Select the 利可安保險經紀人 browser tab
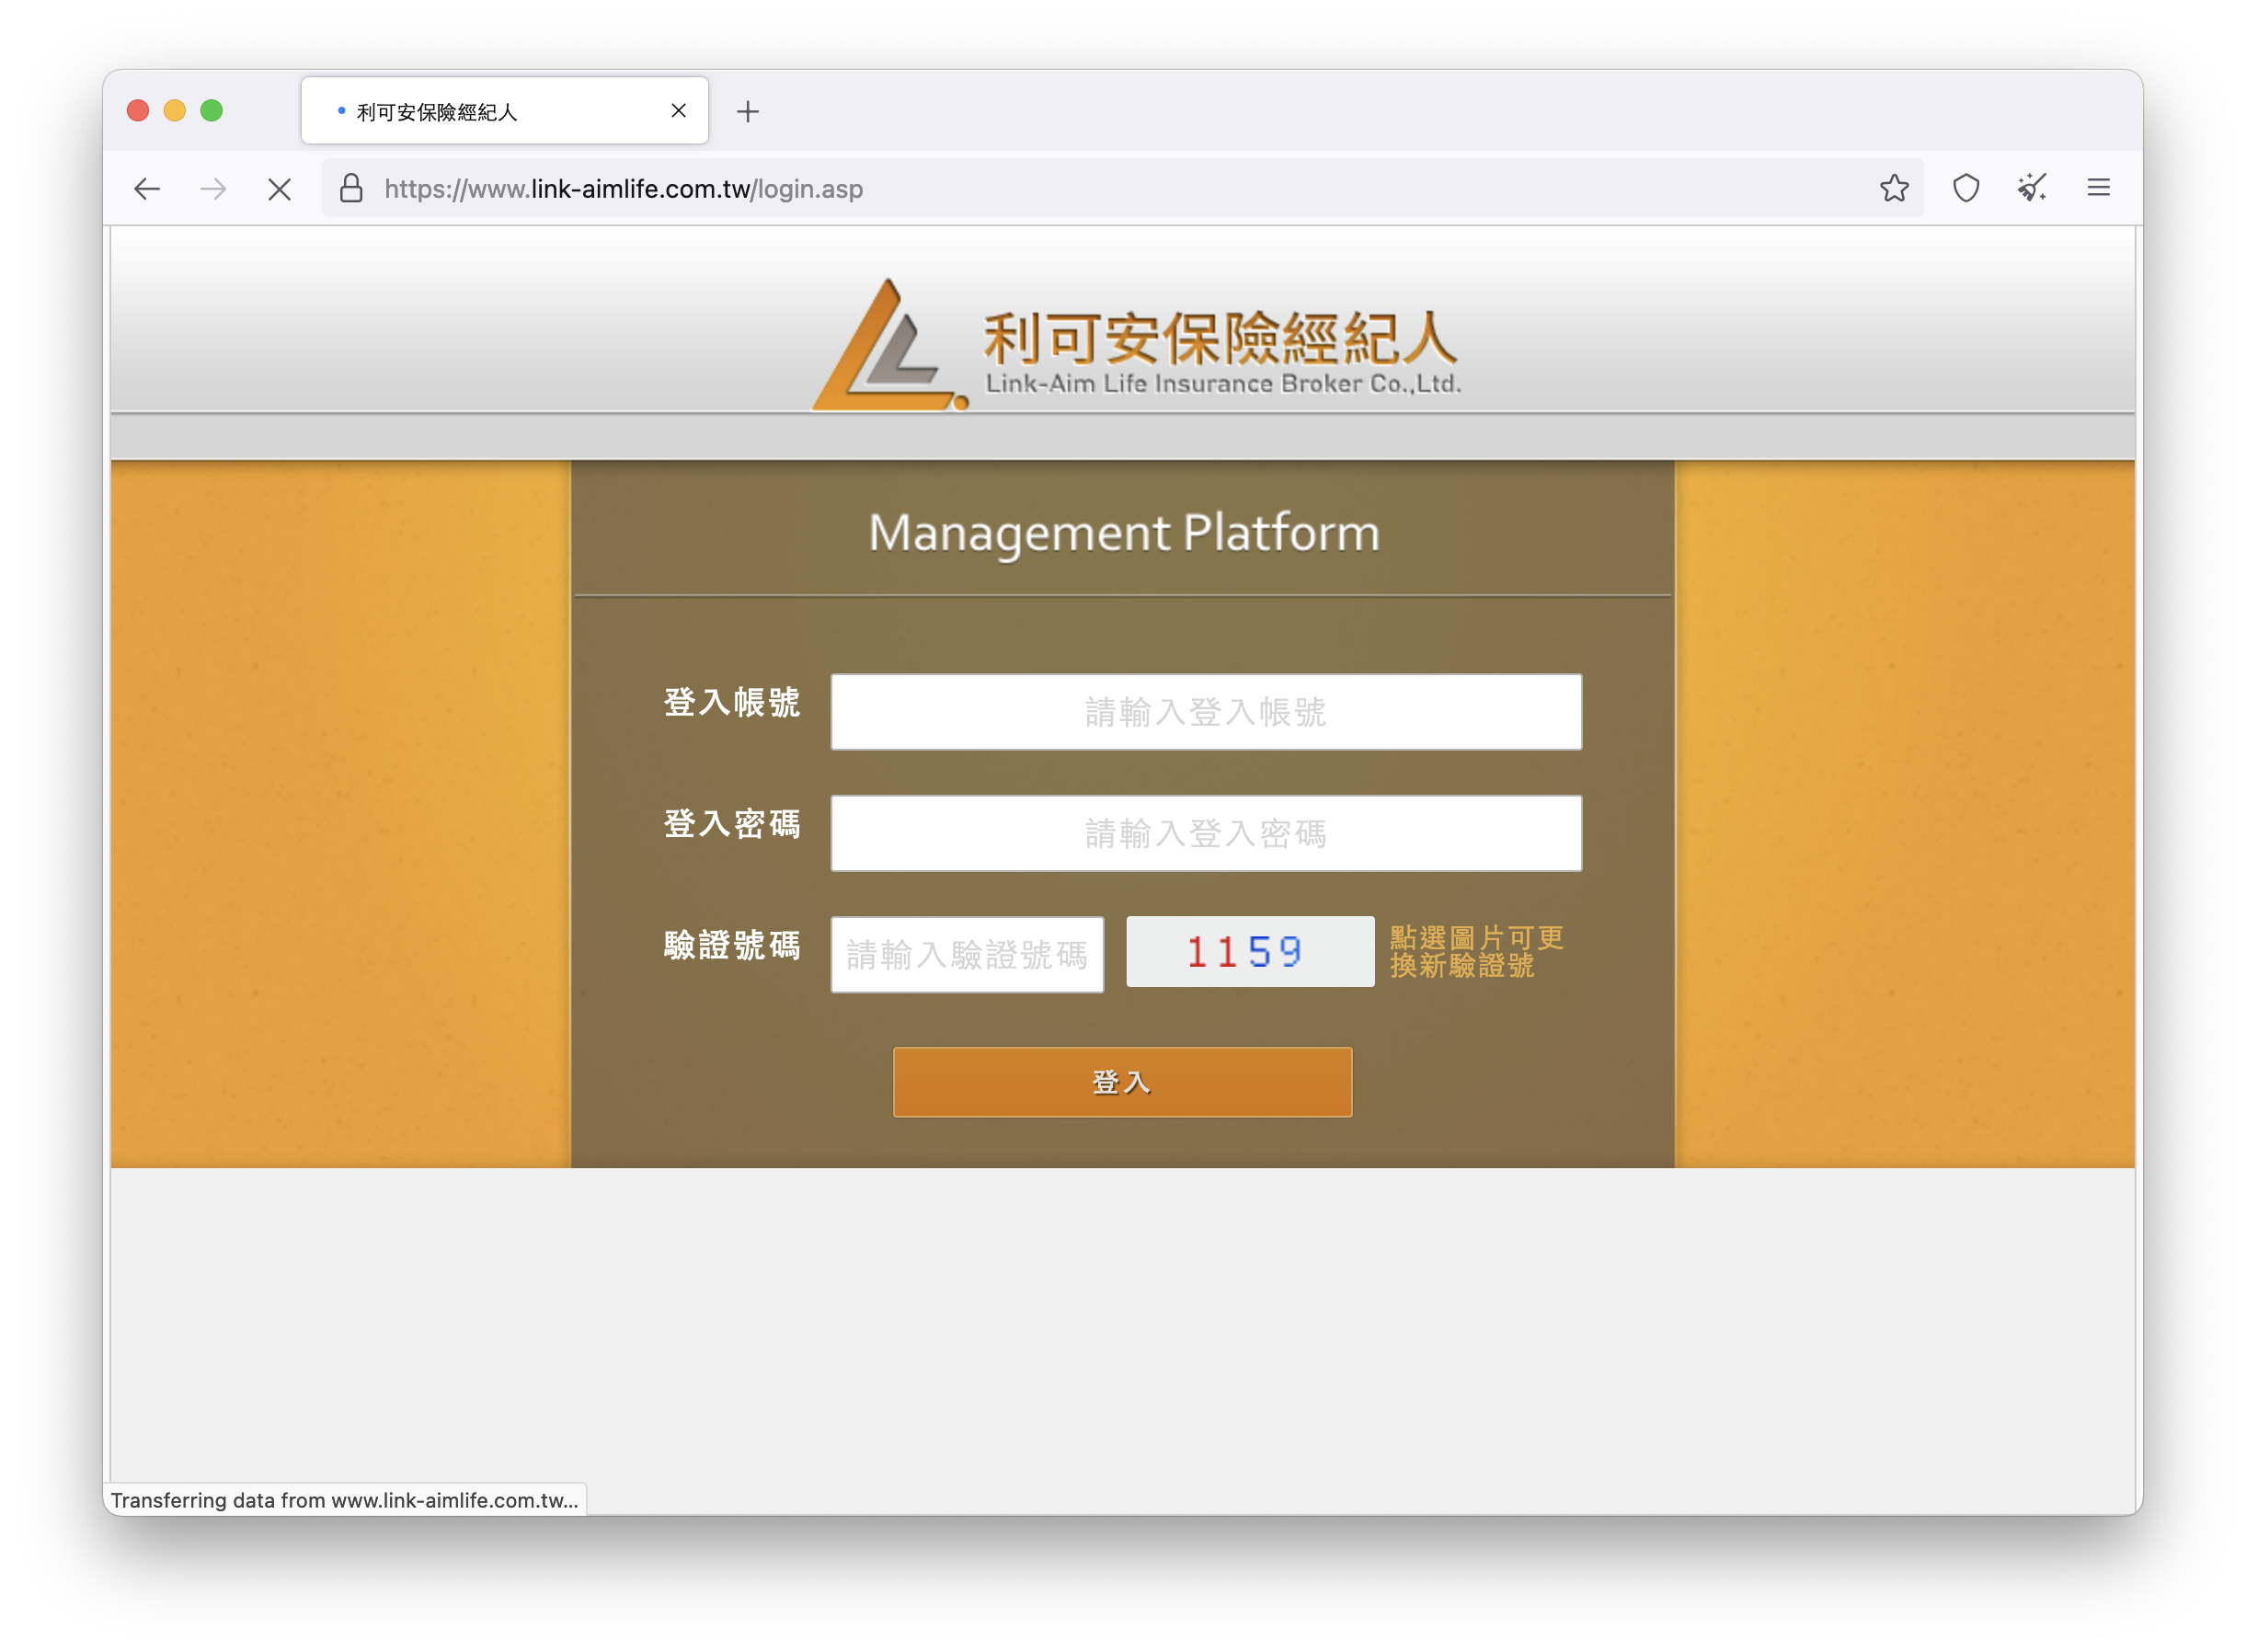The height and width of the screenshot is (1652, 2246). pyautogui.click(x=504, y=111)
